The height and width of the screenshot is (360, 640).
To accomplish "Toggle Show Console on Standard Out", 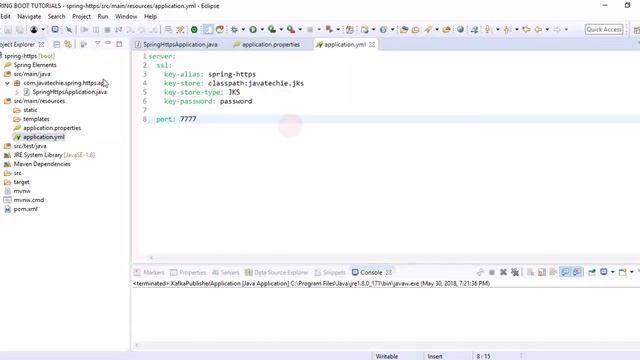I will coord(565,272).
